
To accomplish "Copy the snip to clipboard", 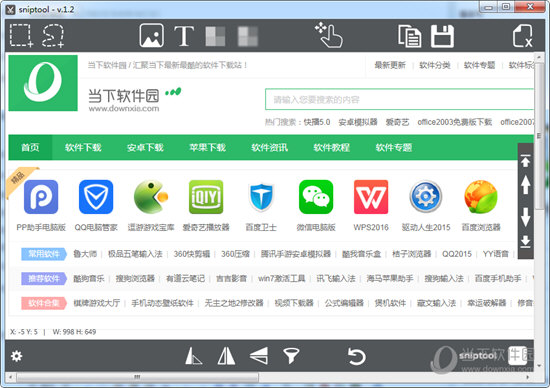I will click(x=409, y=35).
